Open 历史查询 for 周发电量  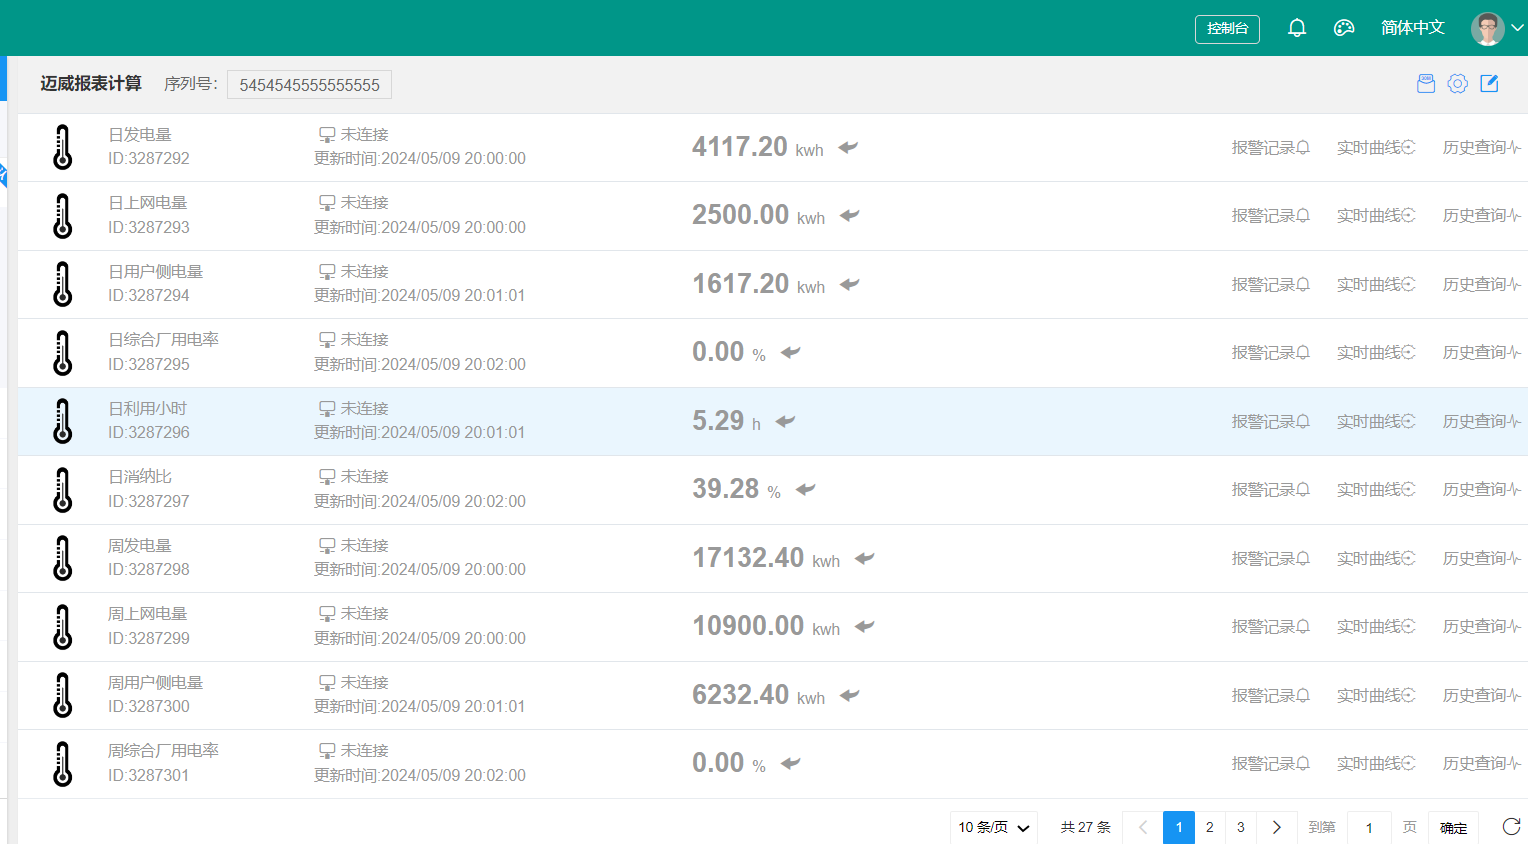(1481, 559)
